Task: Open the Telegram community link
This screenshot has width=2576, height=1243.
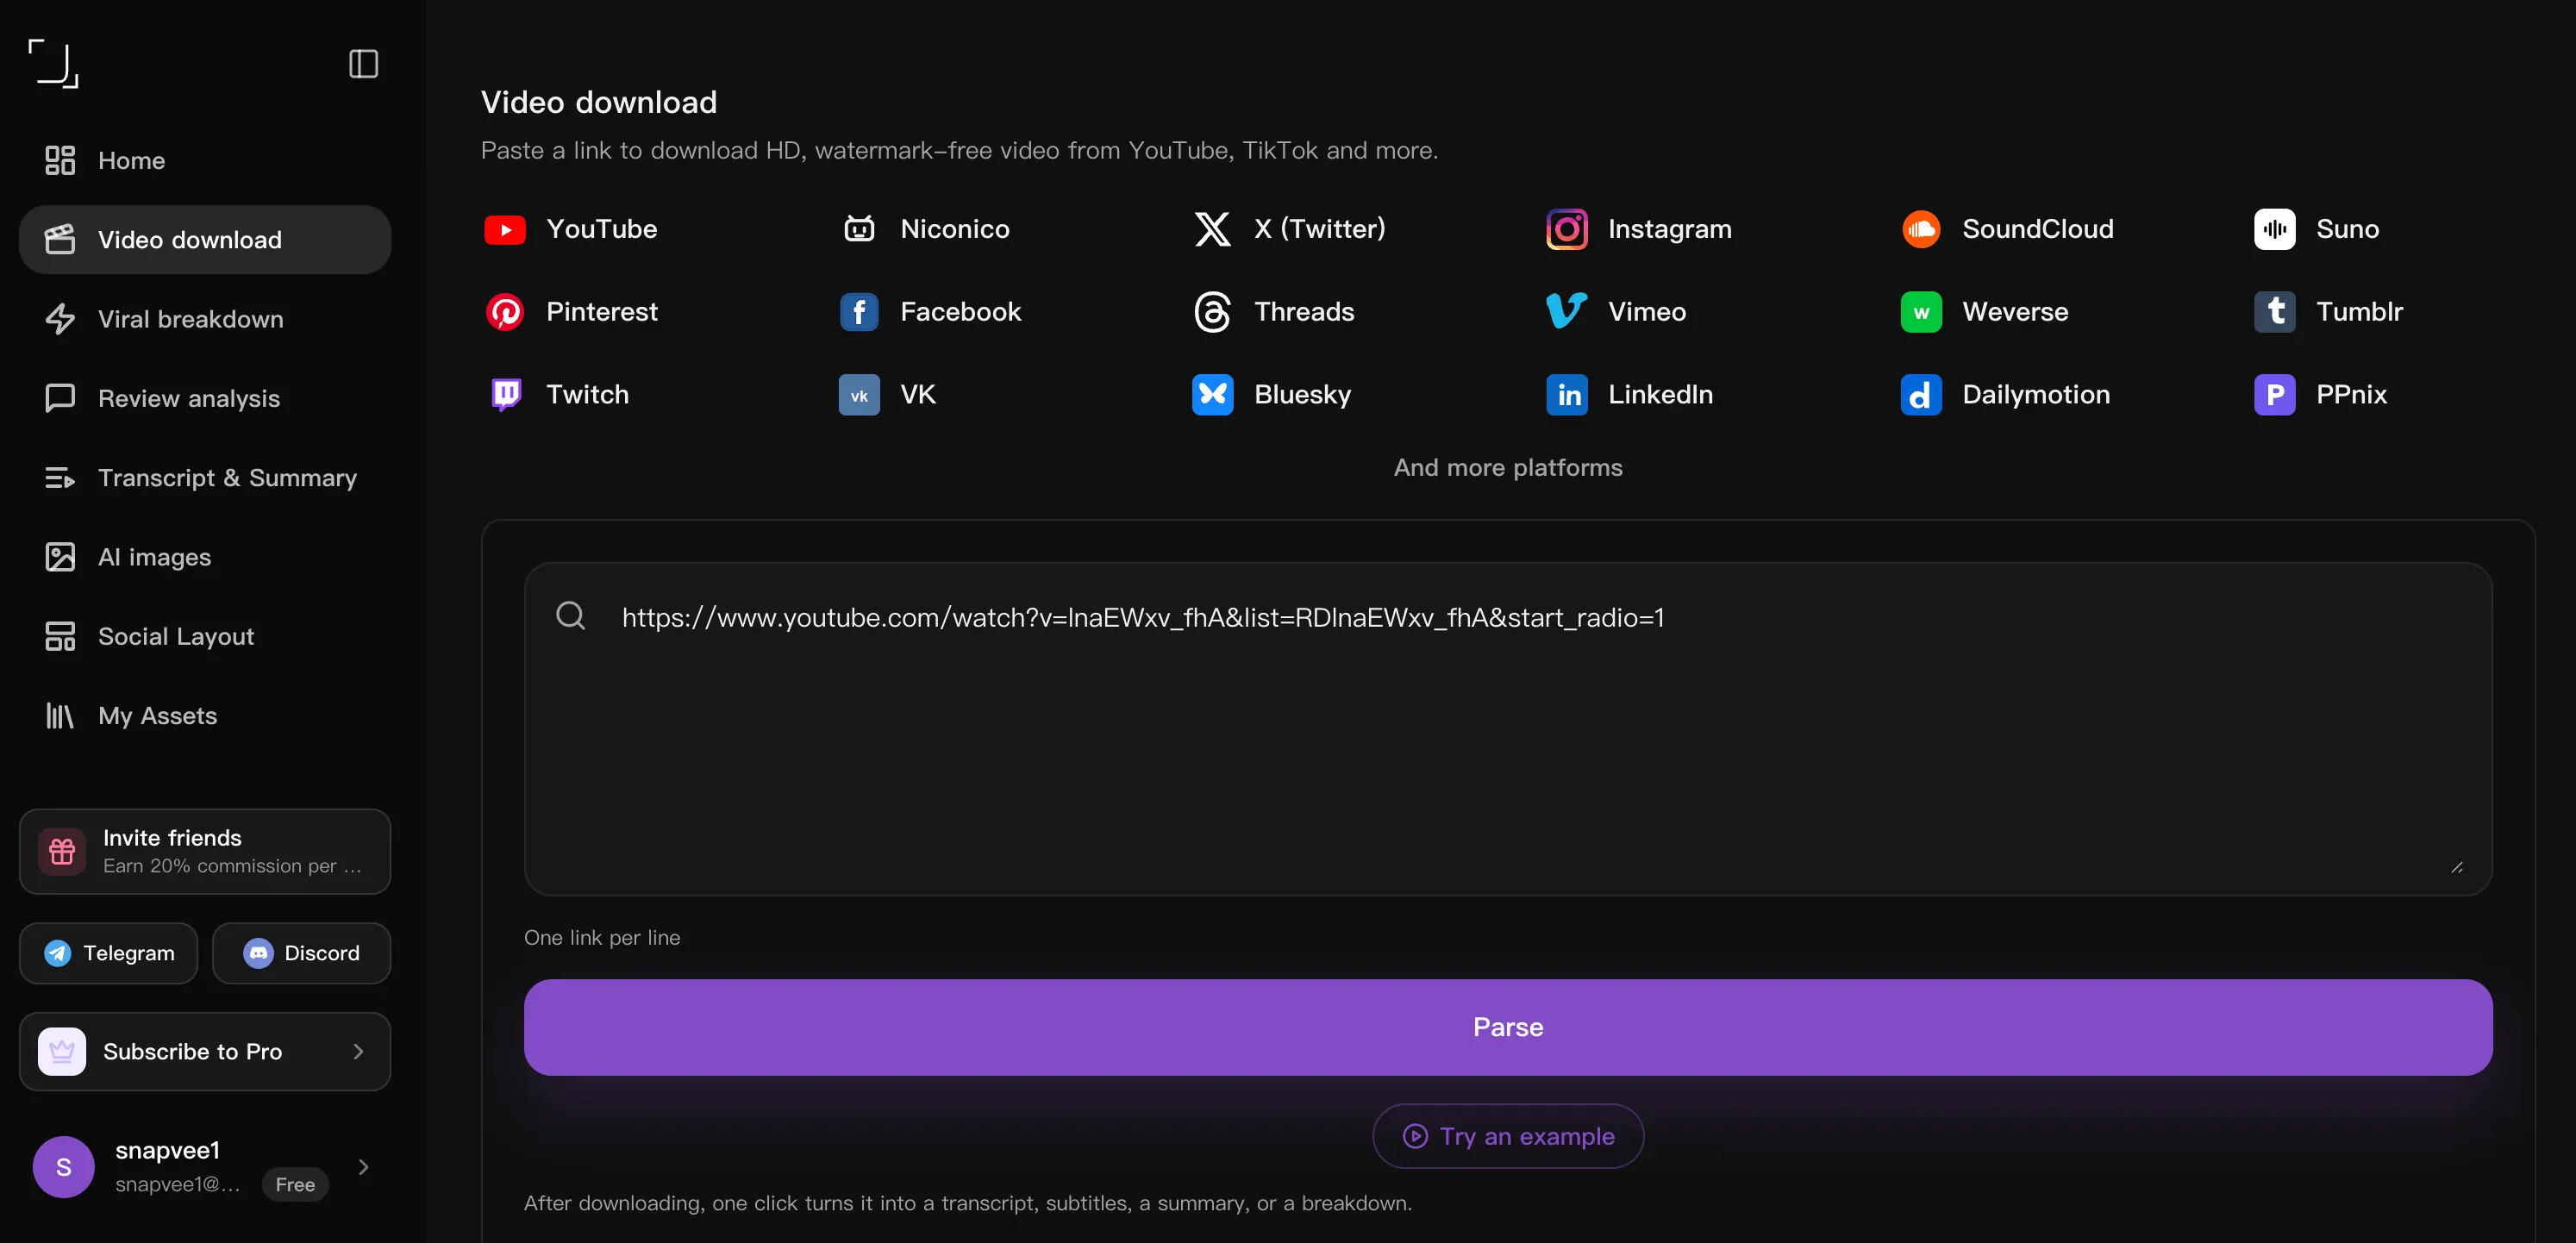Action: [x=108, y=953]
